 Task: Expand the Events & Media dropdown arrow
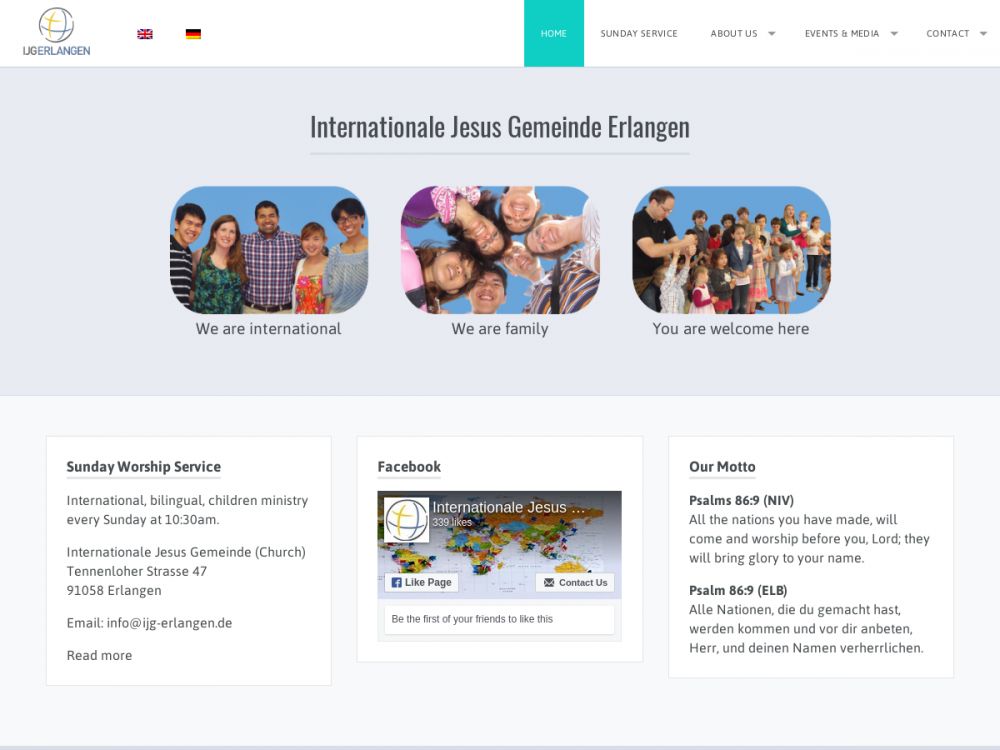(x=894, y=34)
